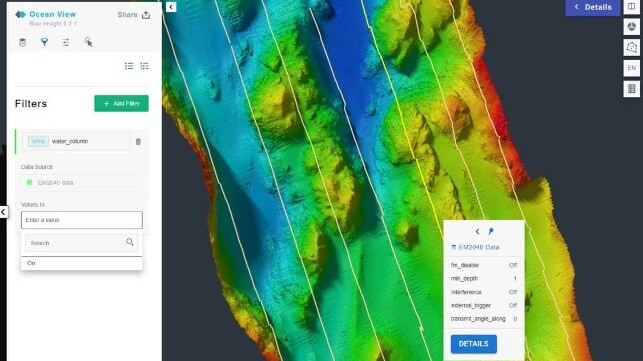Select the Filter funnel icon

(x=44, y=42)
